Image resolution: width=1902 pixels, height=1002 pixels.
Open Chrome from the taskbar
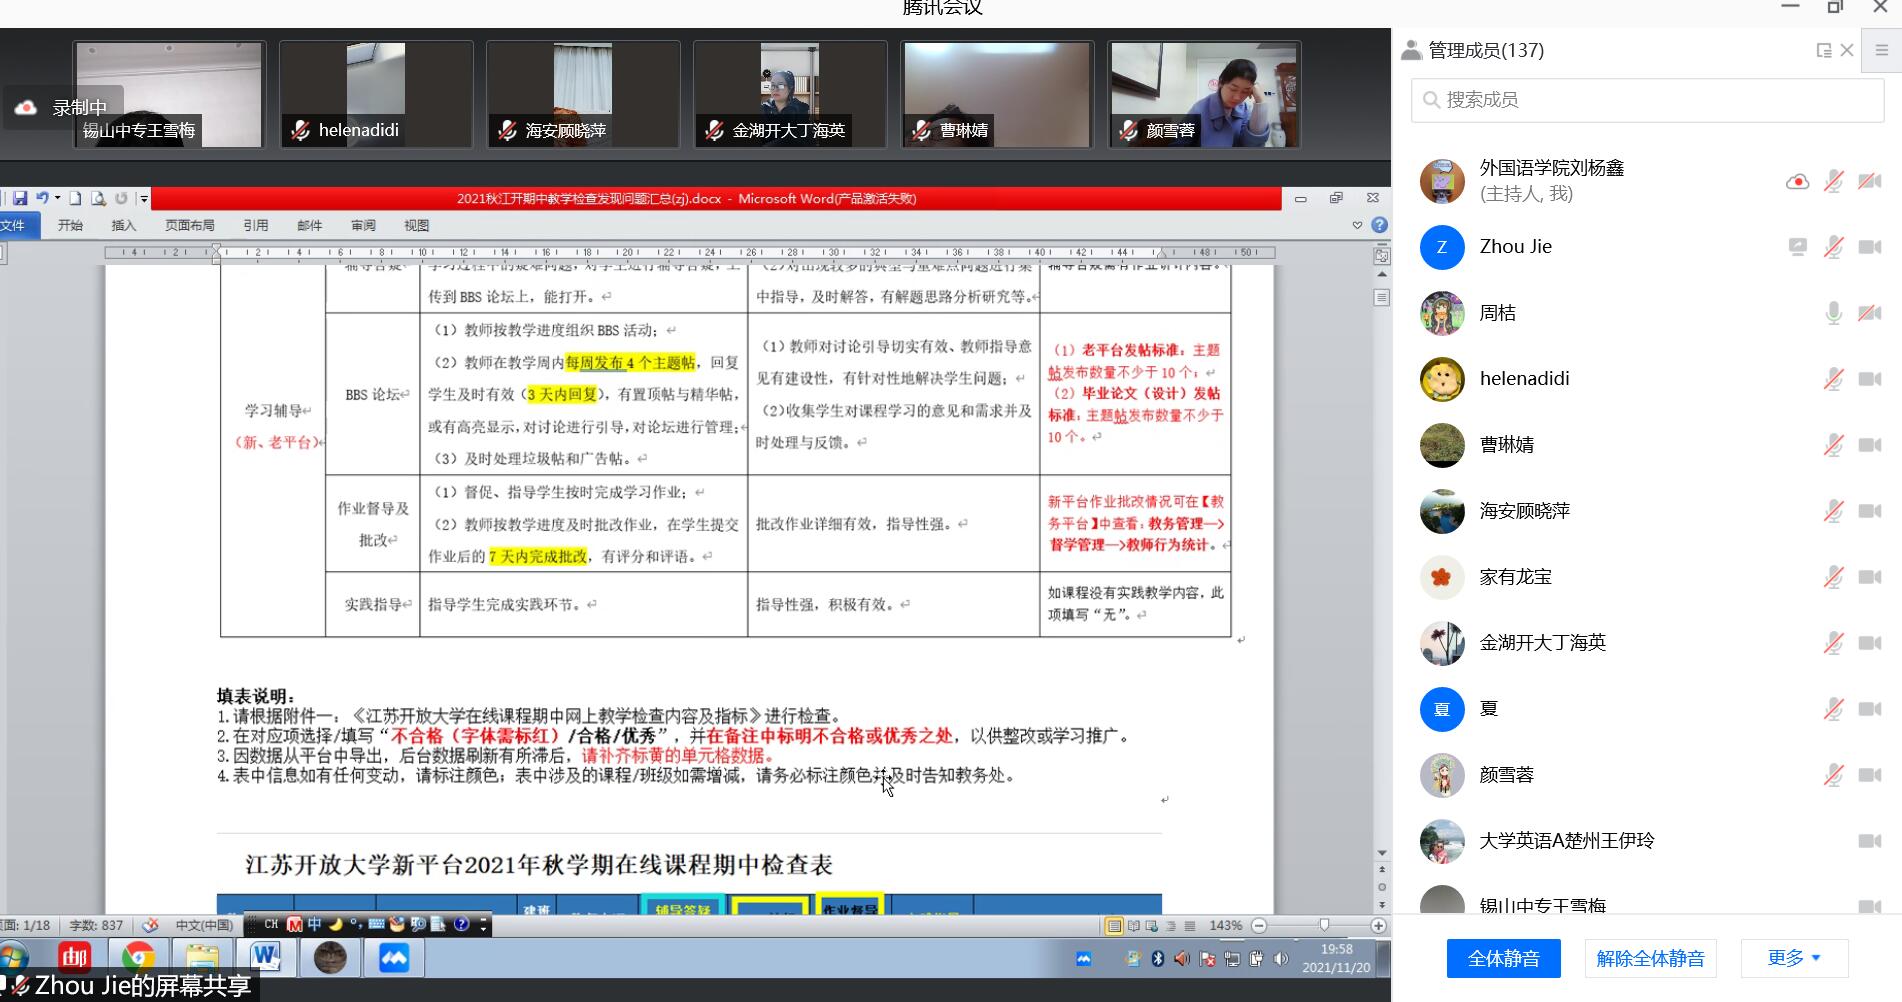tap(138, 958)
